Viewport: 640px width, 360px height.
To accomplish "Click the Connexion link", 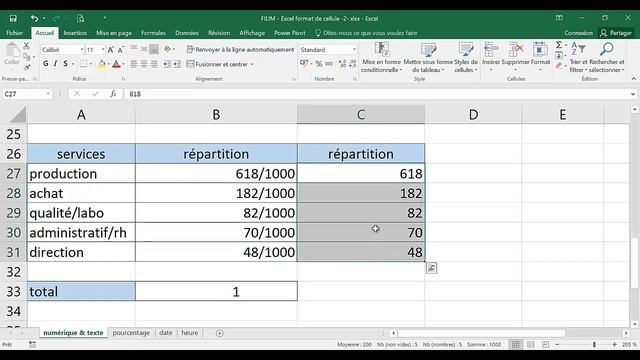I will (x=578, y=33).
